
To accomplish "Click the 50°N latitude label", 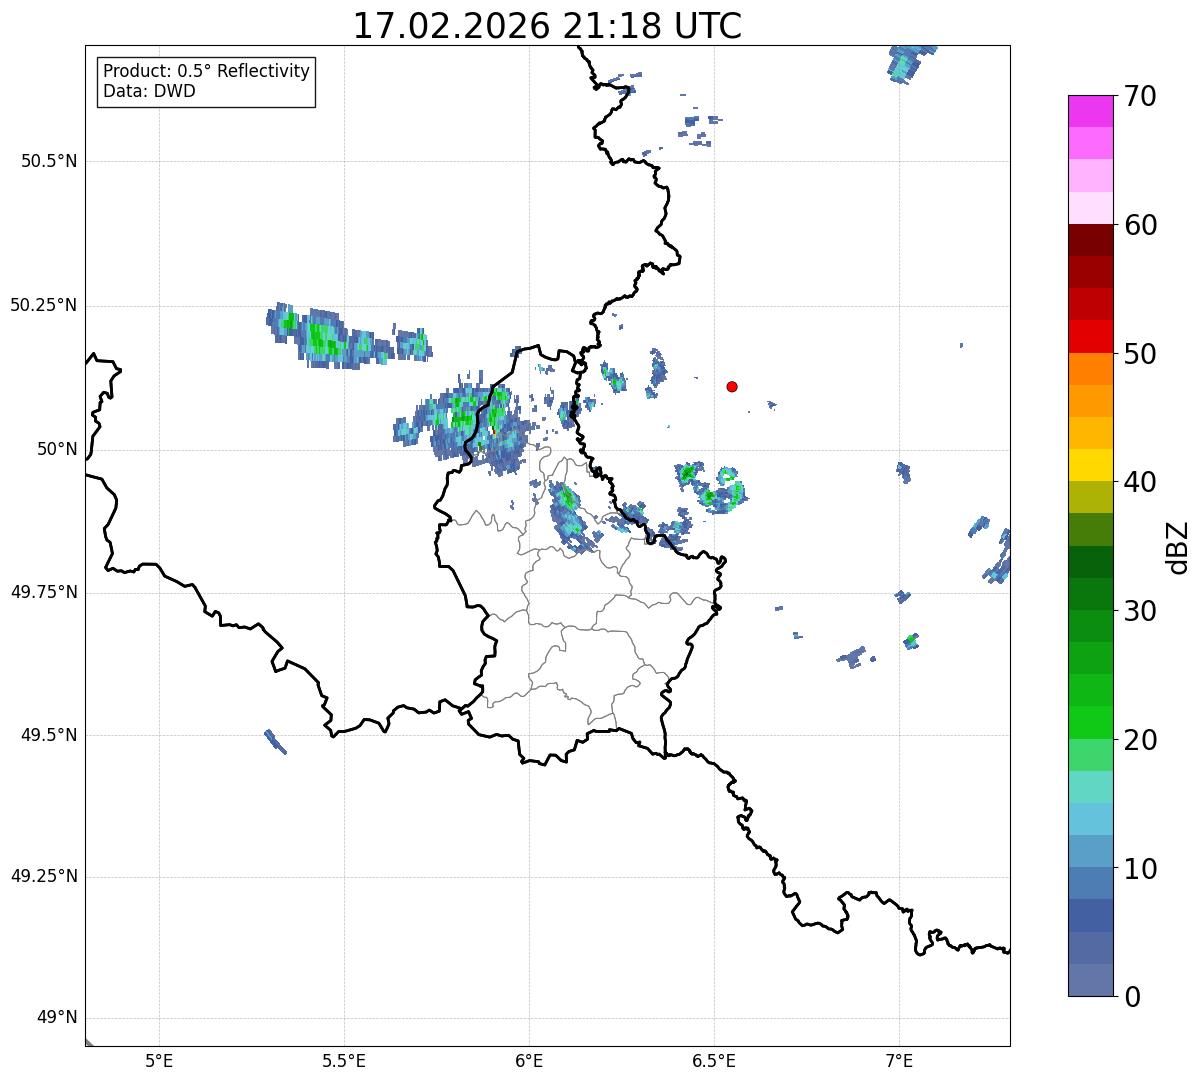I will pos(57,449).
